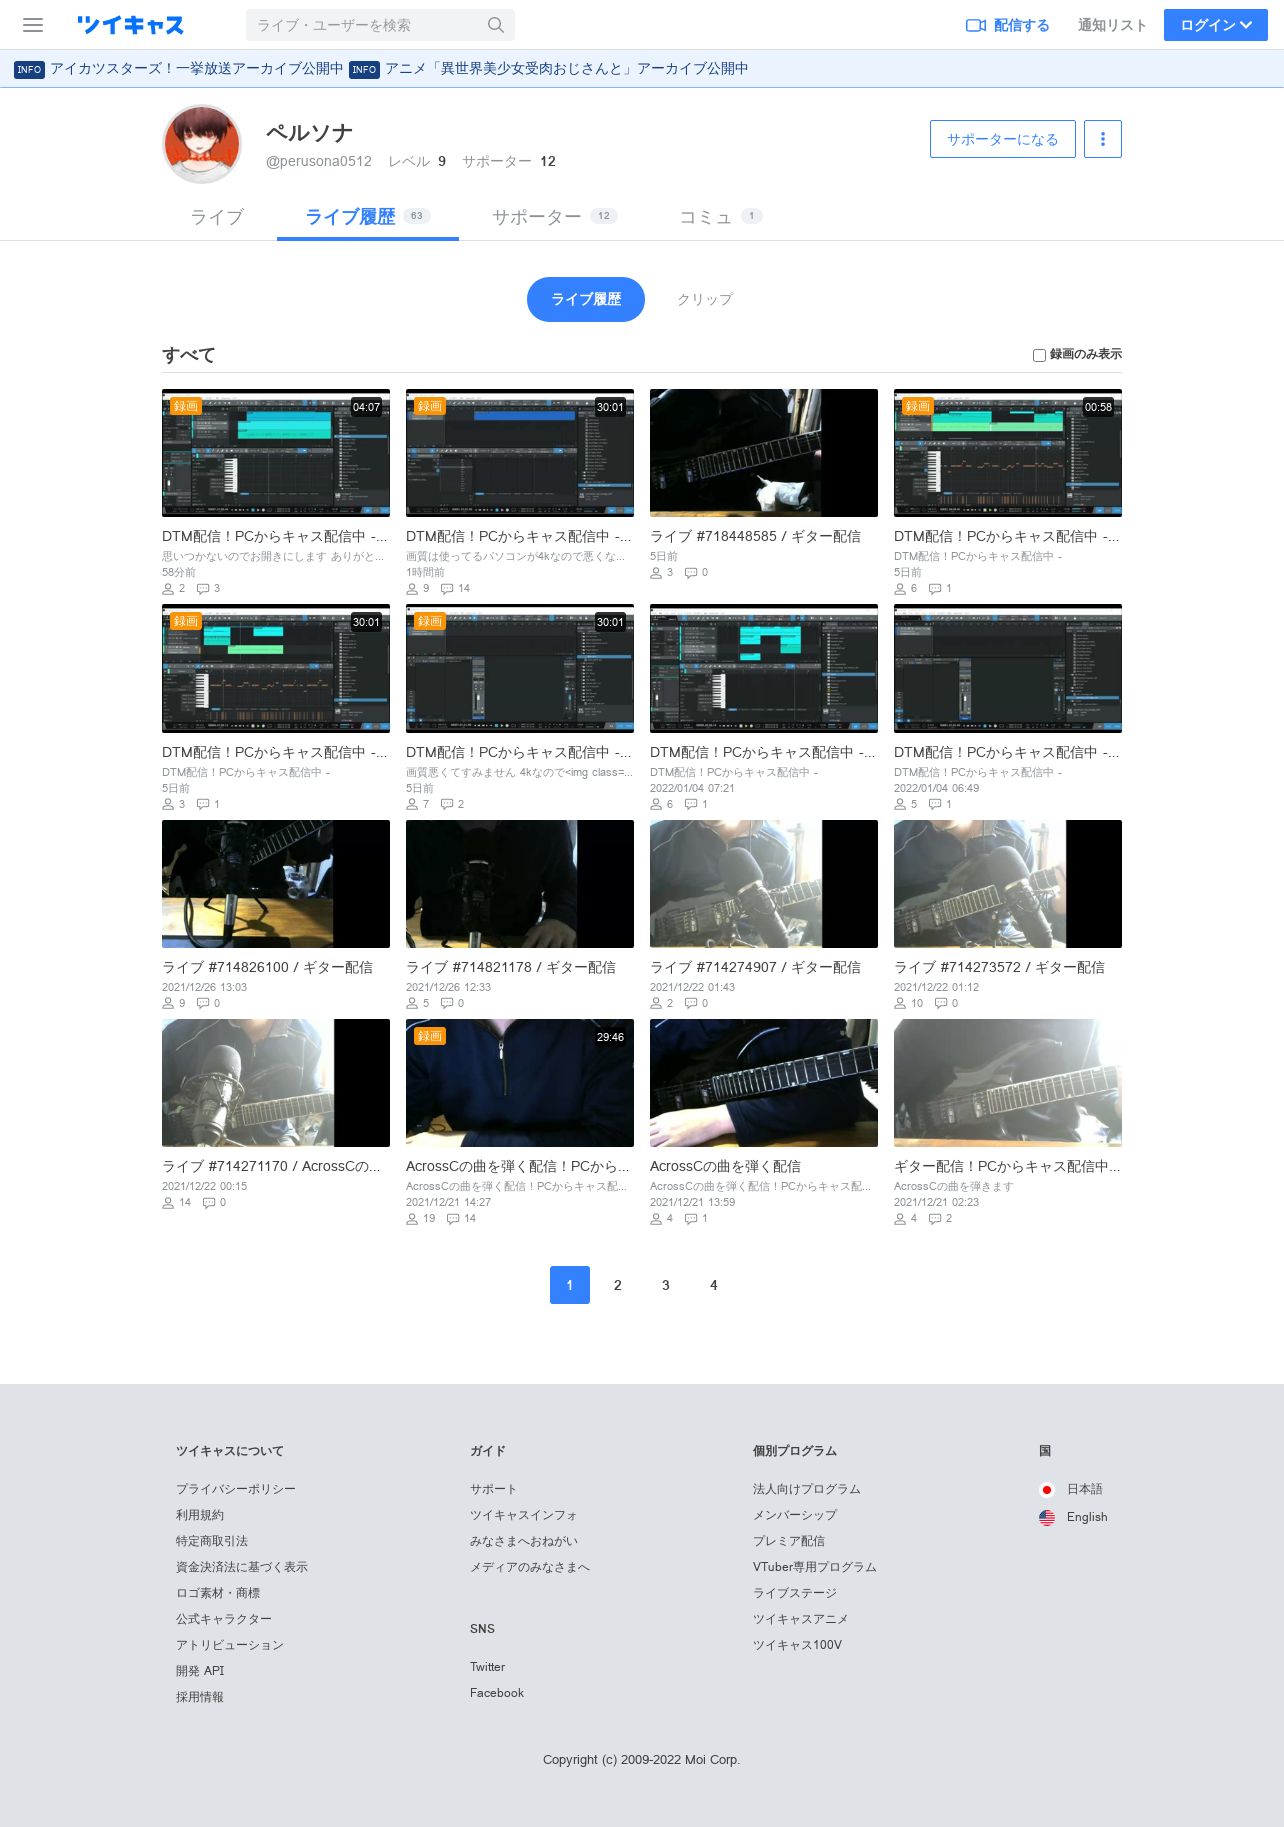Select the English flag language option

pos(1047,1518)
